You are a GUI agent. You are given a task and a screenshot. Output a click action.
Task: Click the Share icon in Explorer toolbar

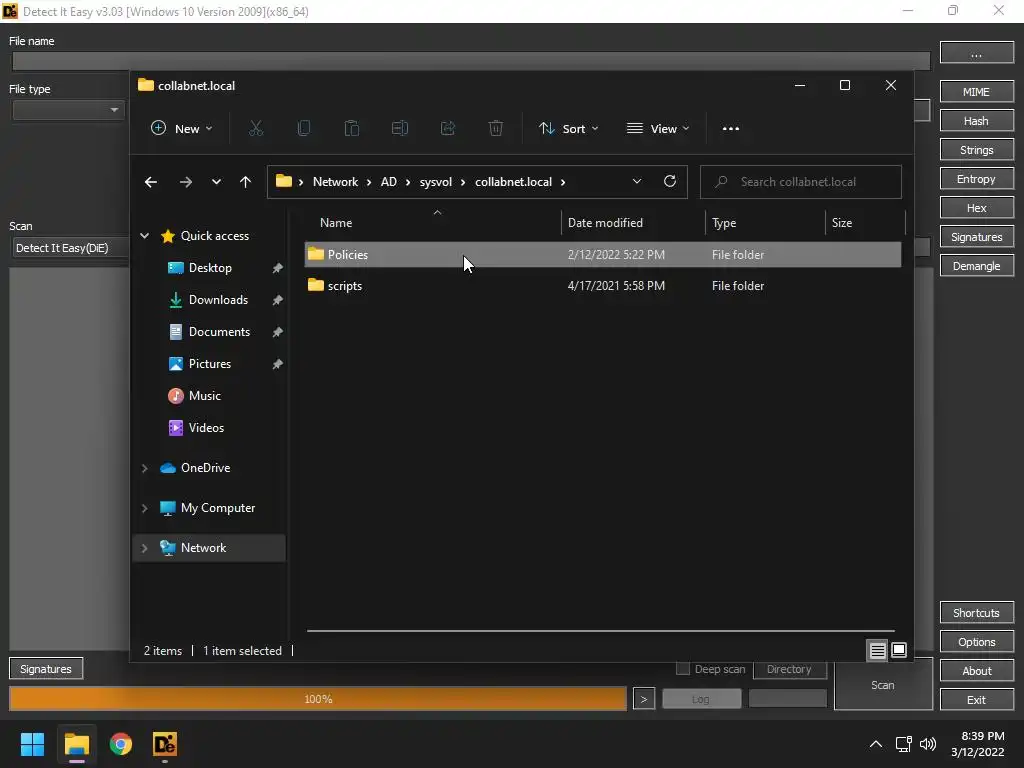click(448, 129)
